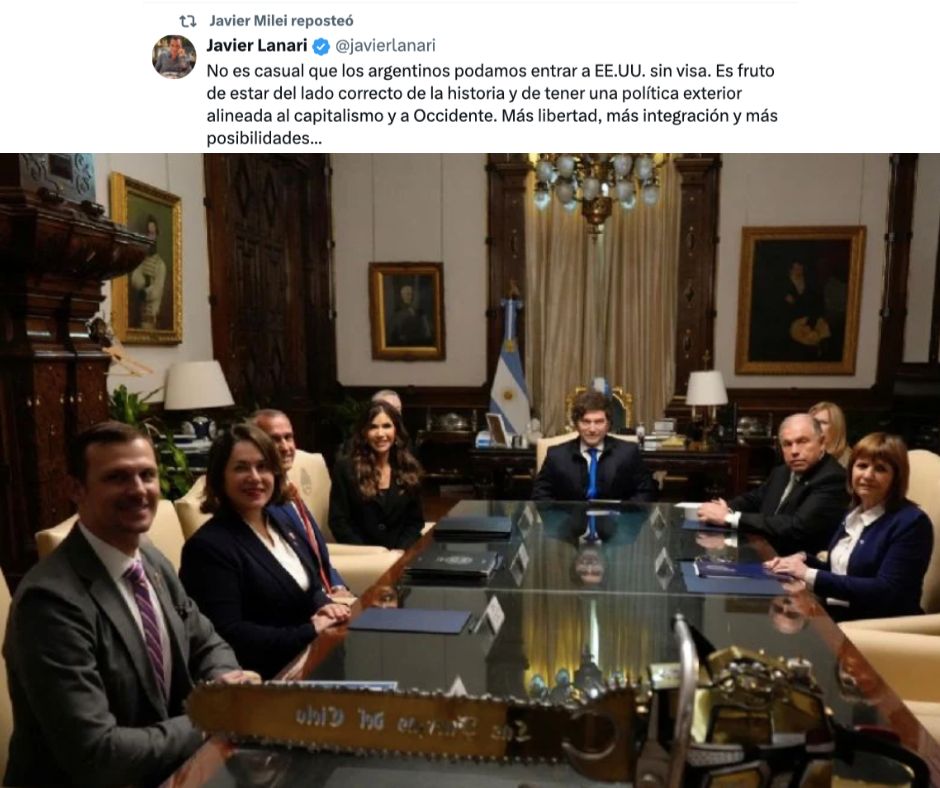940x788 pixels.
Task: Select the Argentine flag in the photo
Action: point(510,366)
